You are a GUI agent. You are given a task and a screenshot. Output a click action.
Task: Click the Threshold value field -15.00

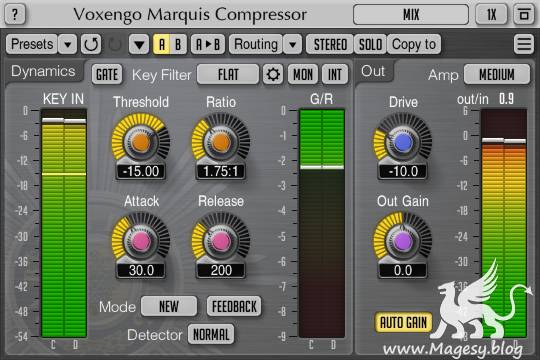141,171
